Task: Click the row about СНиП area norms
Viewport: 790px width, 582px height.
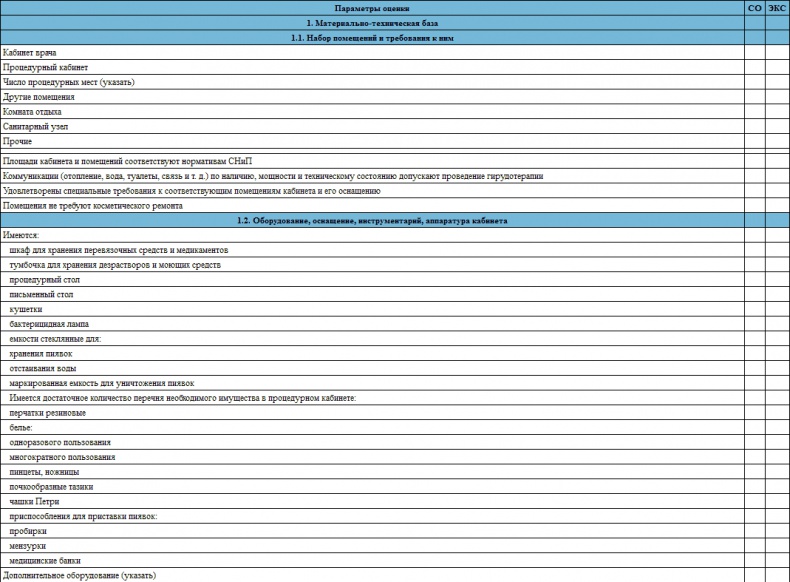Action: pos(127,161)
